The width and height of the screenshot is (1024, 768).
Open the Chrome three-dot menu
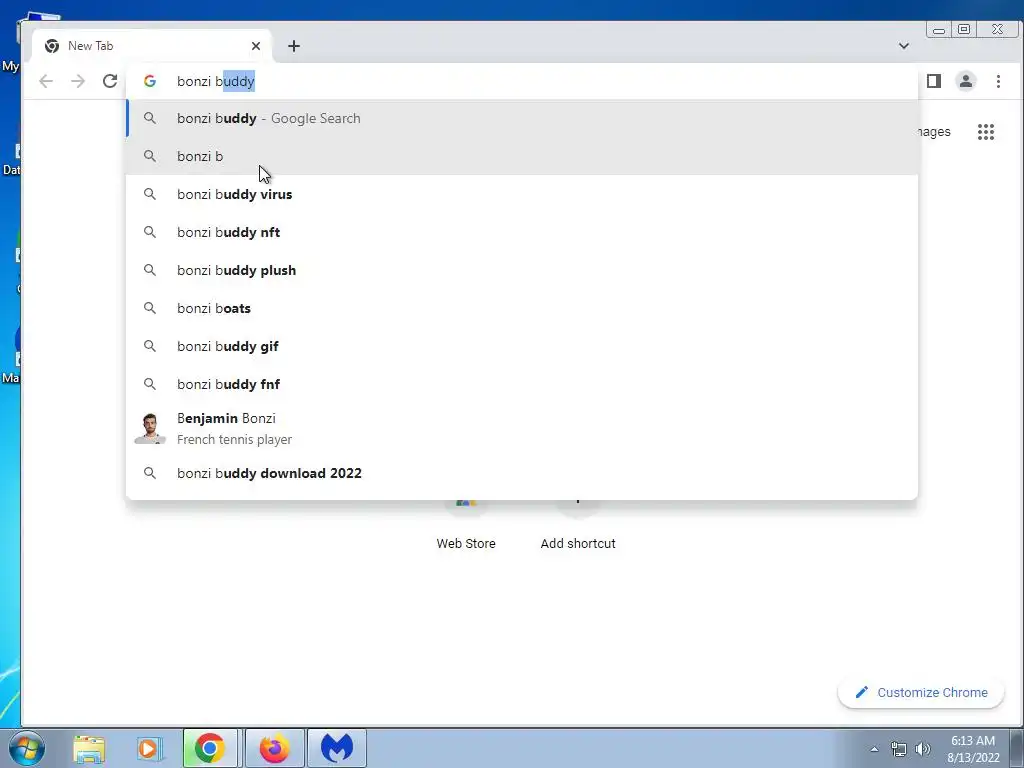pyautogui.click(x=998, y=81)
